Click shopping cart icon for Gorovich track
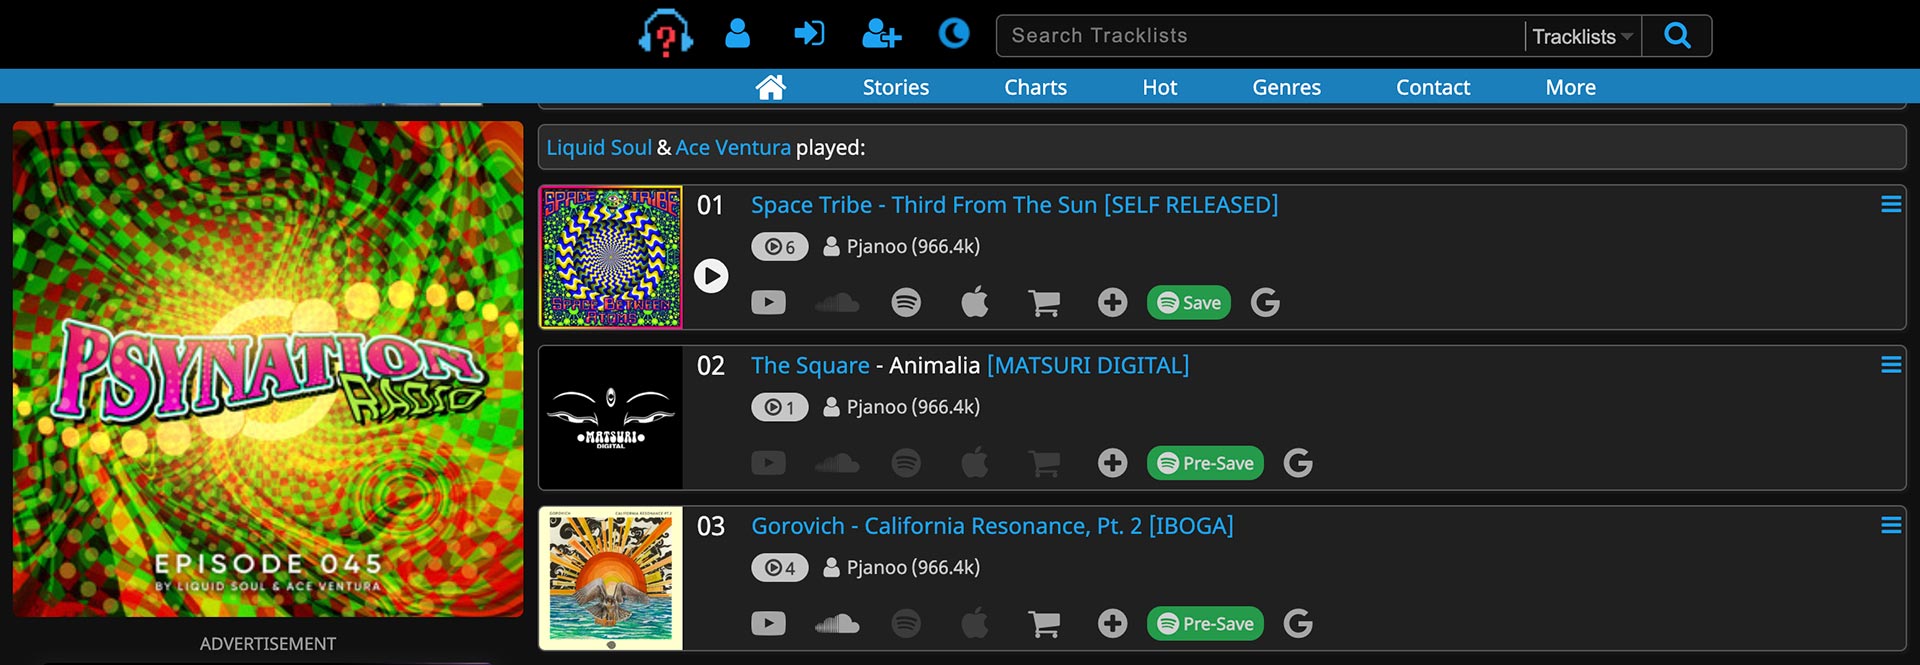Screen dimensions: 1920x665 click(x=1044, y=624)
